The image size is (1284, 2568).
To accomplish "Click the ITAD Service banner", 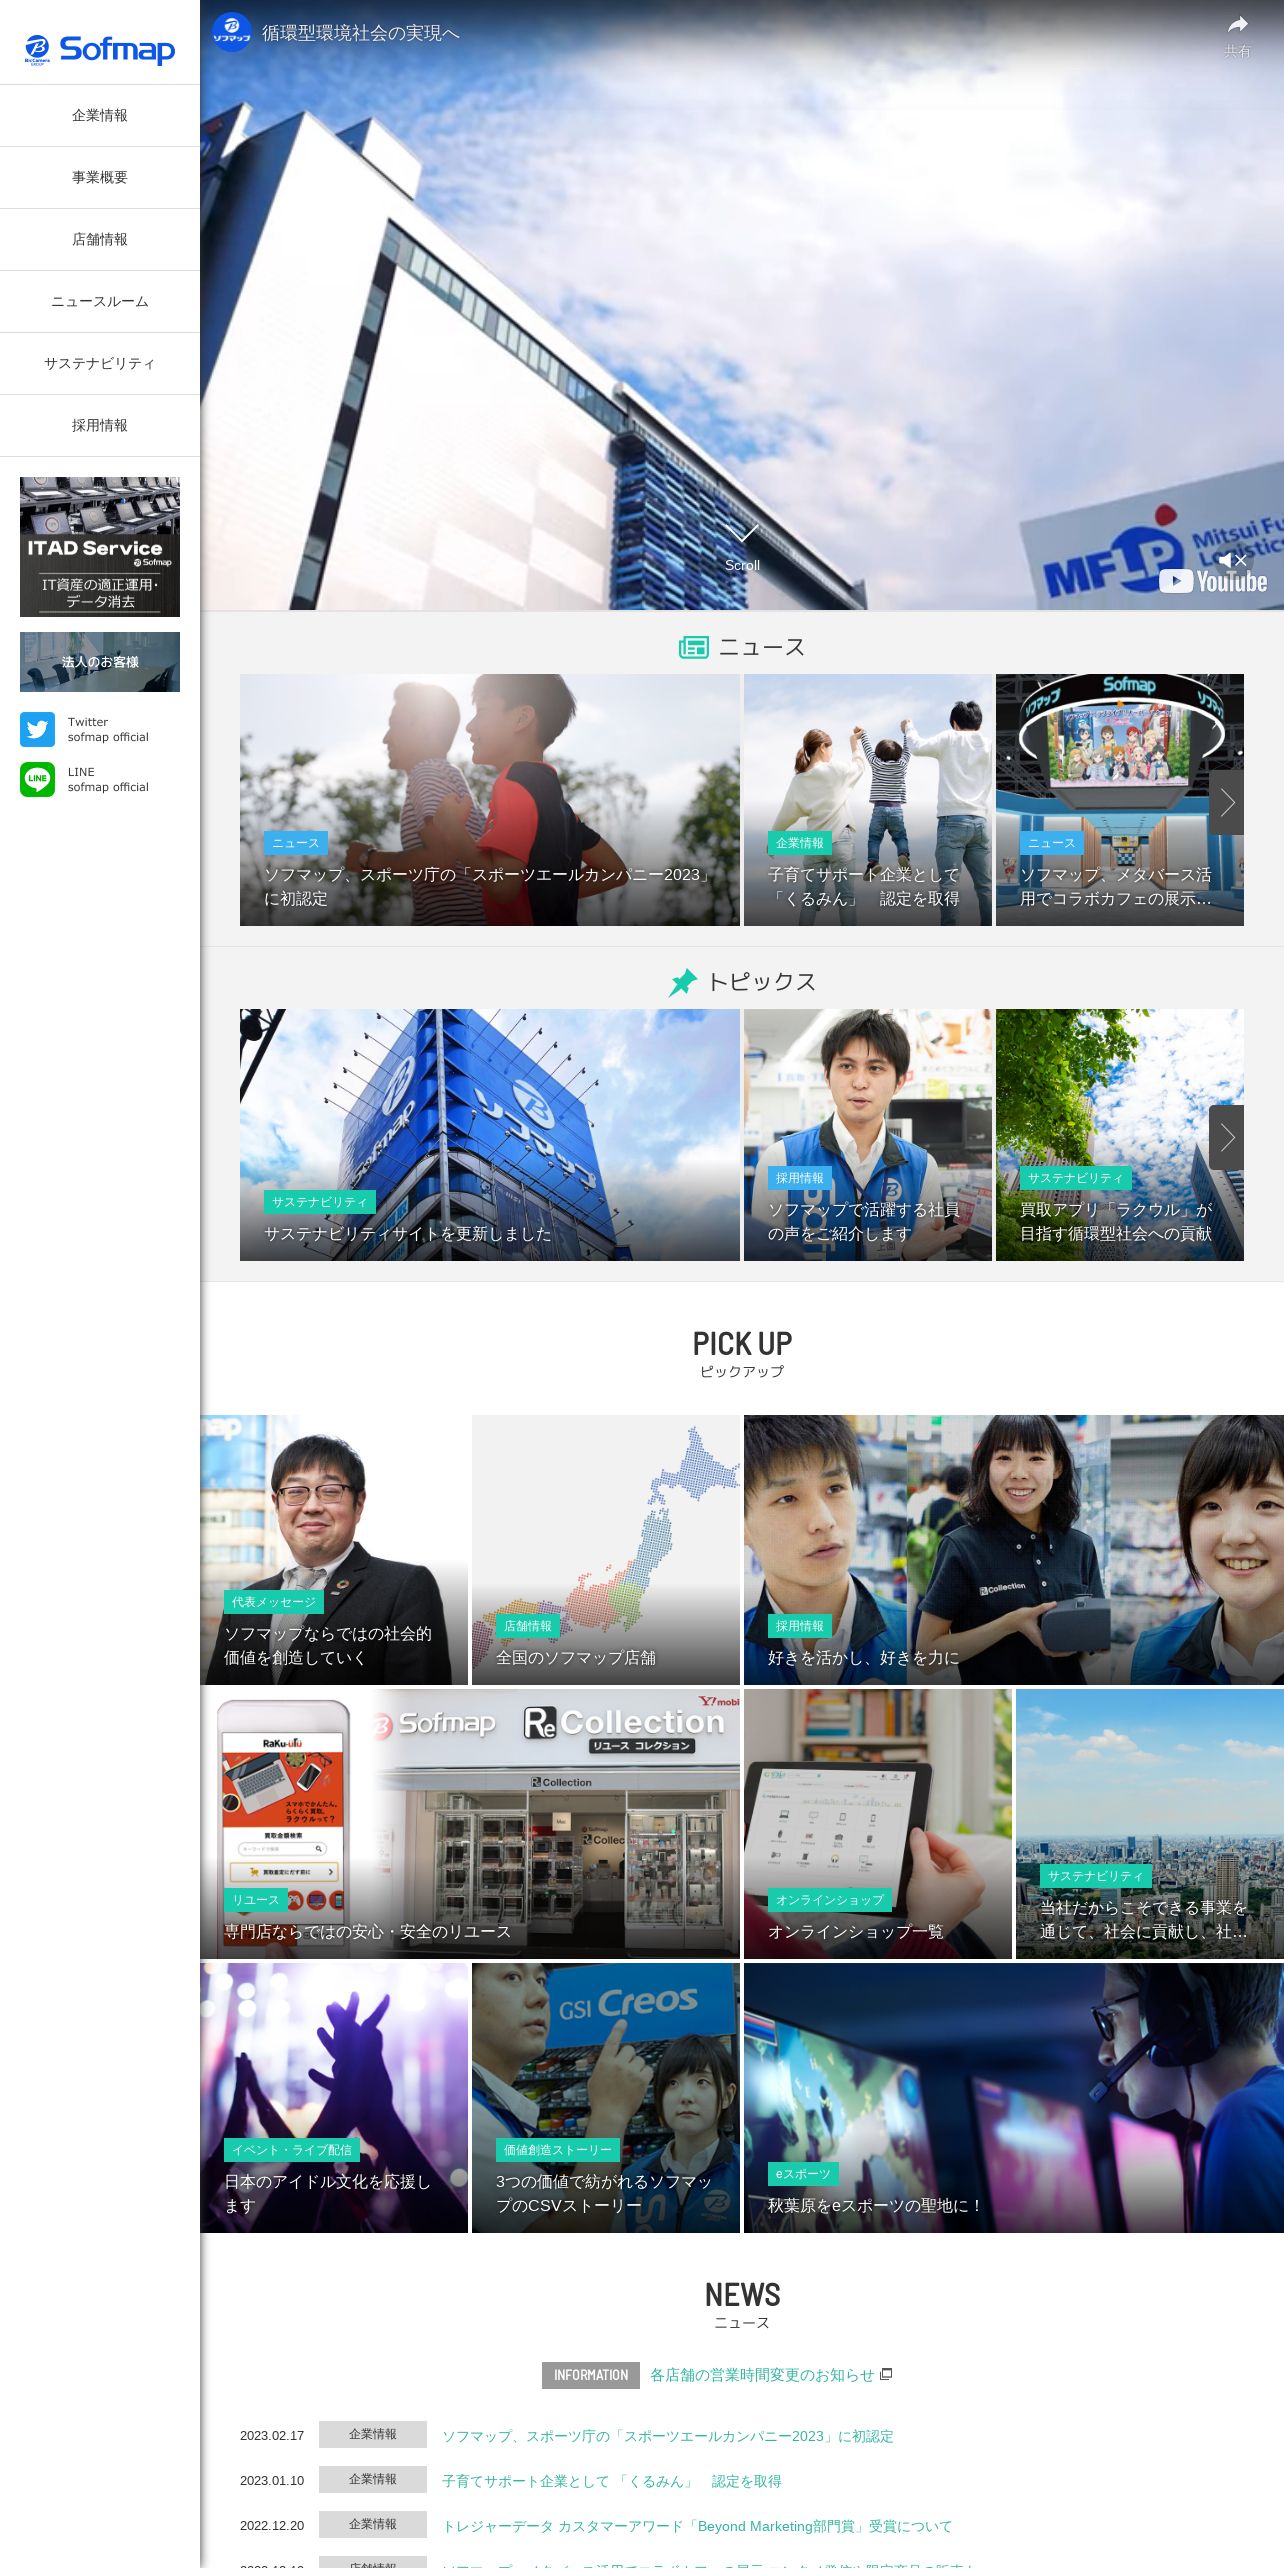I will (100, 547).
